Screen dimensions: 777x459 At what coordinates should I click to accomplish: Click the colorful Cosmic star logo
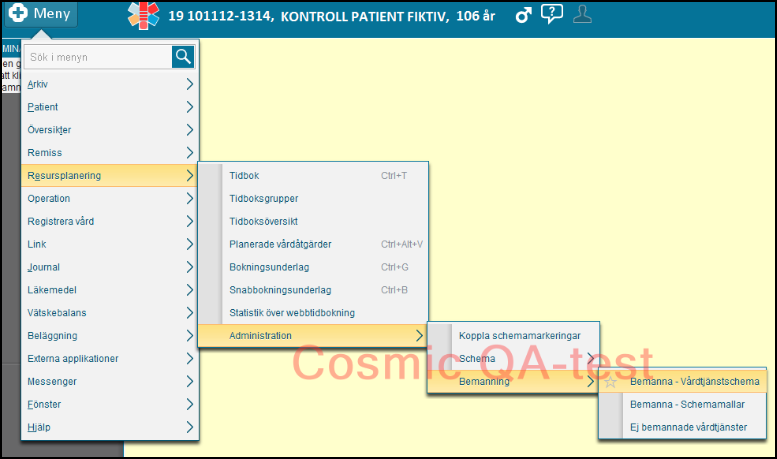tap(144, 16)
